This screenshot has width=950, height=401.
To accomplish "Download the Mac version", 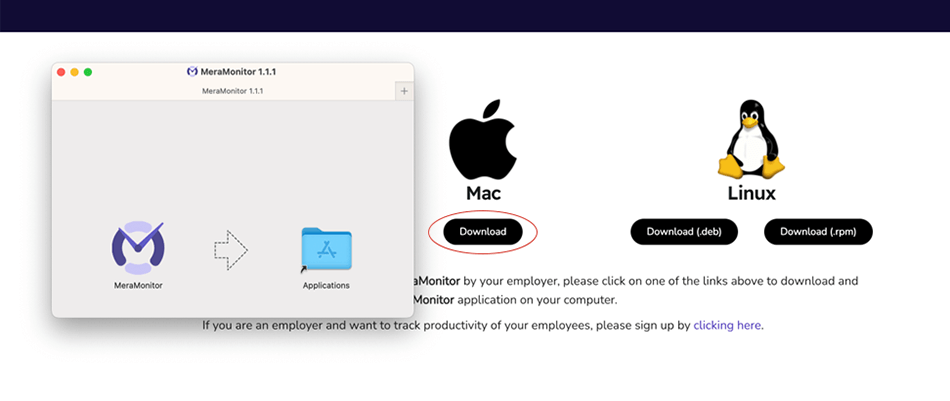I will pos(483,232).
